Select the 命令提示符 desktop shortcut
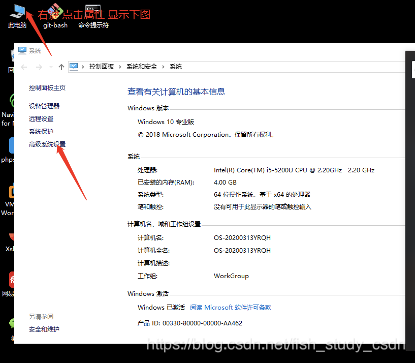The height and width of the screenshot is (363, 415). (x=93, y=15)
